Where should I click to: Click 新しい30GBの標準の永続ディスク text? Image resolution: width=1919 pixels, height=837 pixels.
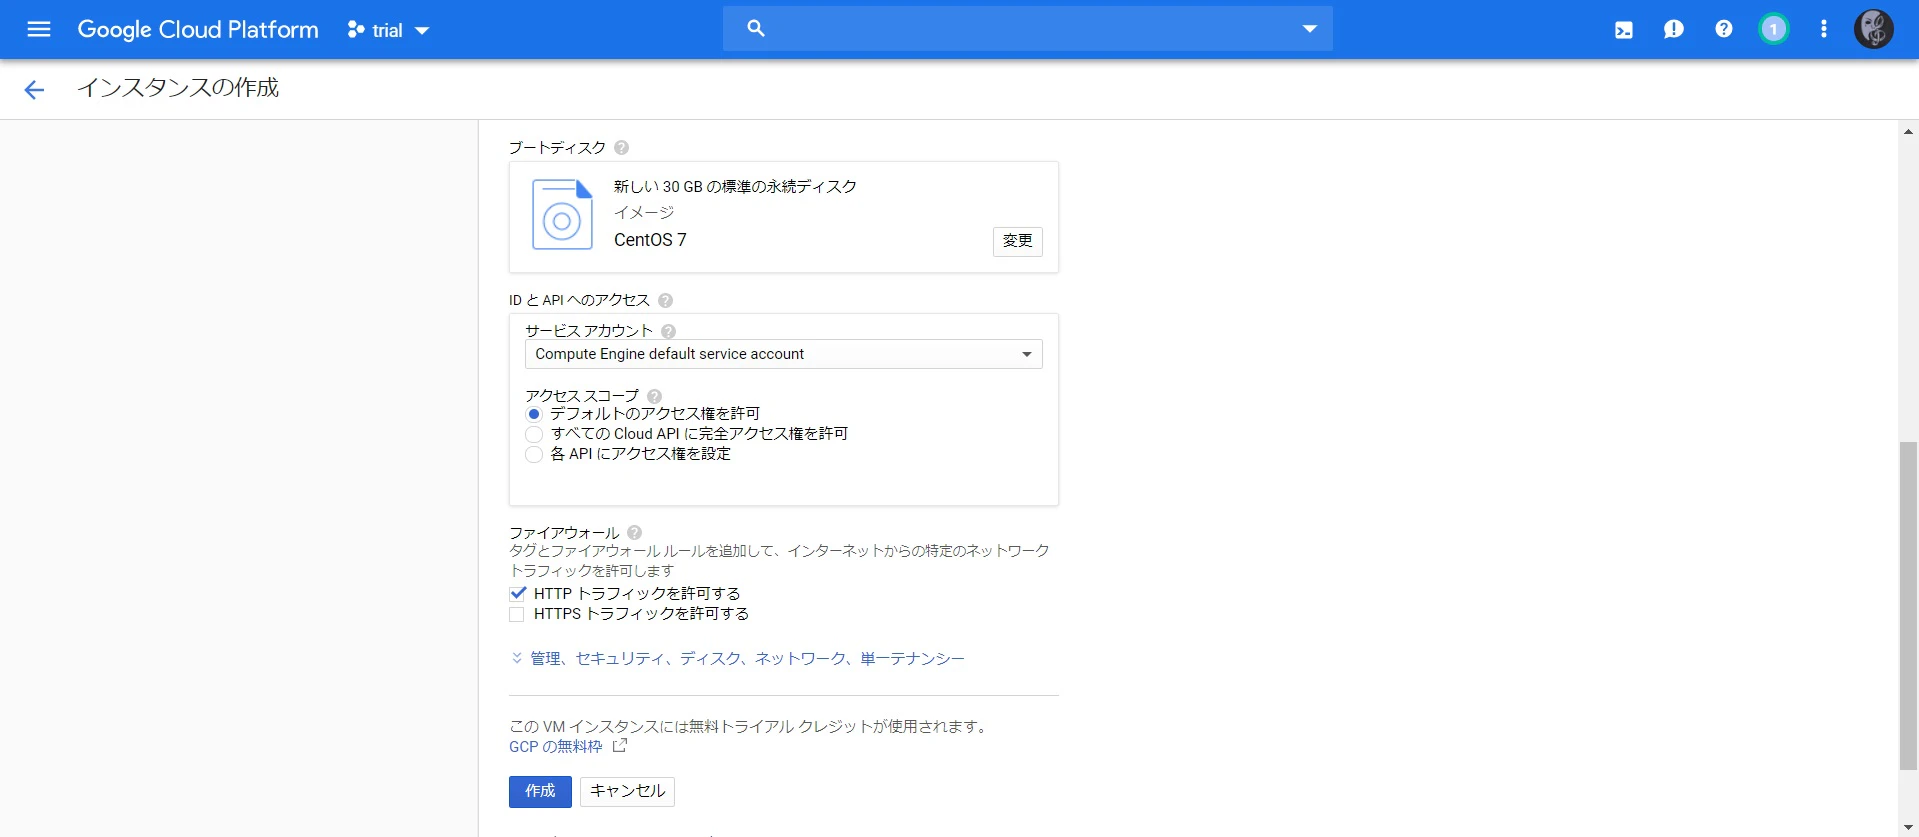point(735,187)
